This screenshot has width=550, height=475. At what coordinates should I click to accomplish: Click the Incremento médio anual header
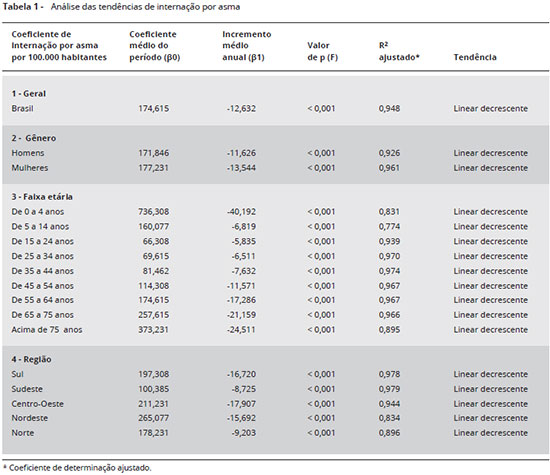pyautogui.click(x=247, y=46)
